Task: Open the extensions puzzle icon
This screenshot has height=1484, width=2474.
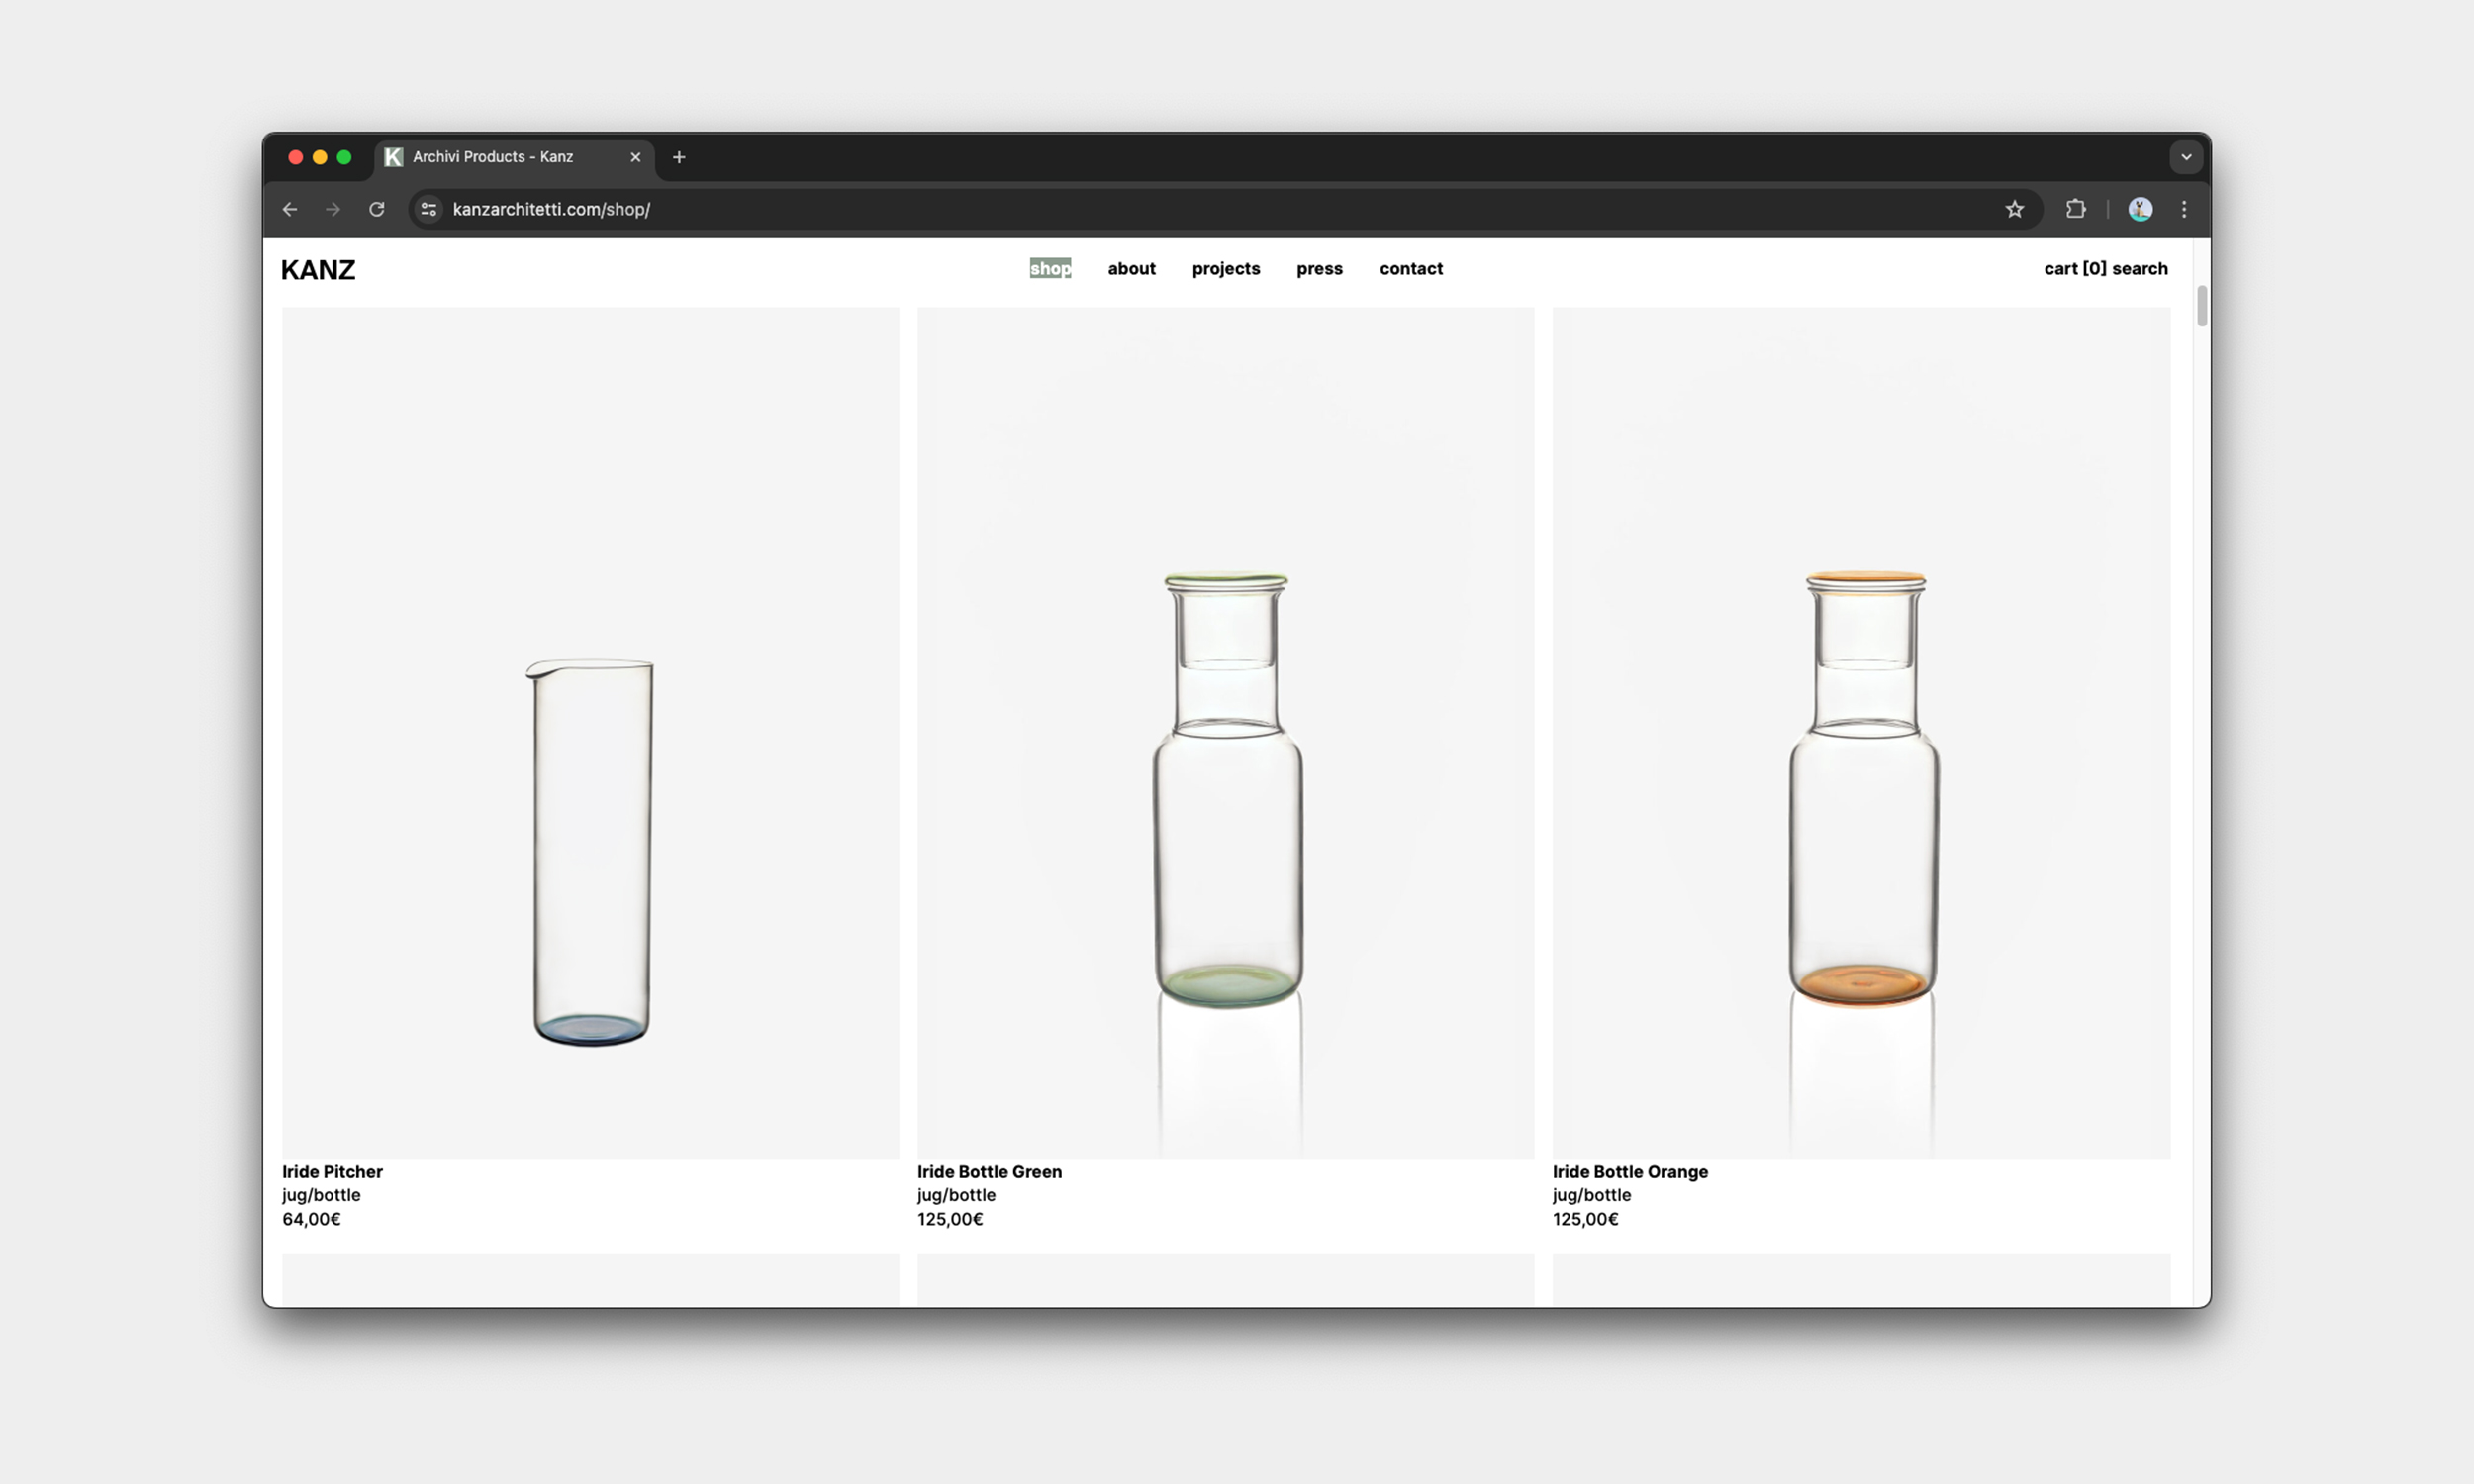Action: click(x=2075, y=209)
